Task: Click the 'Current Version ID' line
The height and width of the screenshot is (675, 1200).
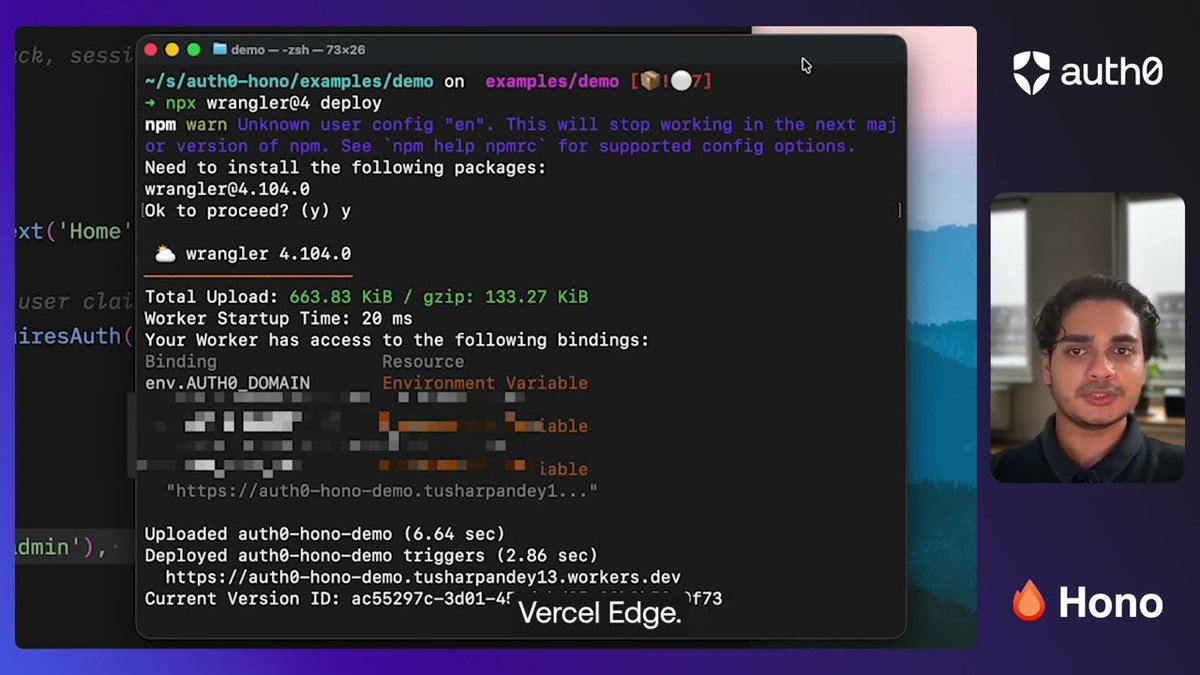Action: click(433, 598)
